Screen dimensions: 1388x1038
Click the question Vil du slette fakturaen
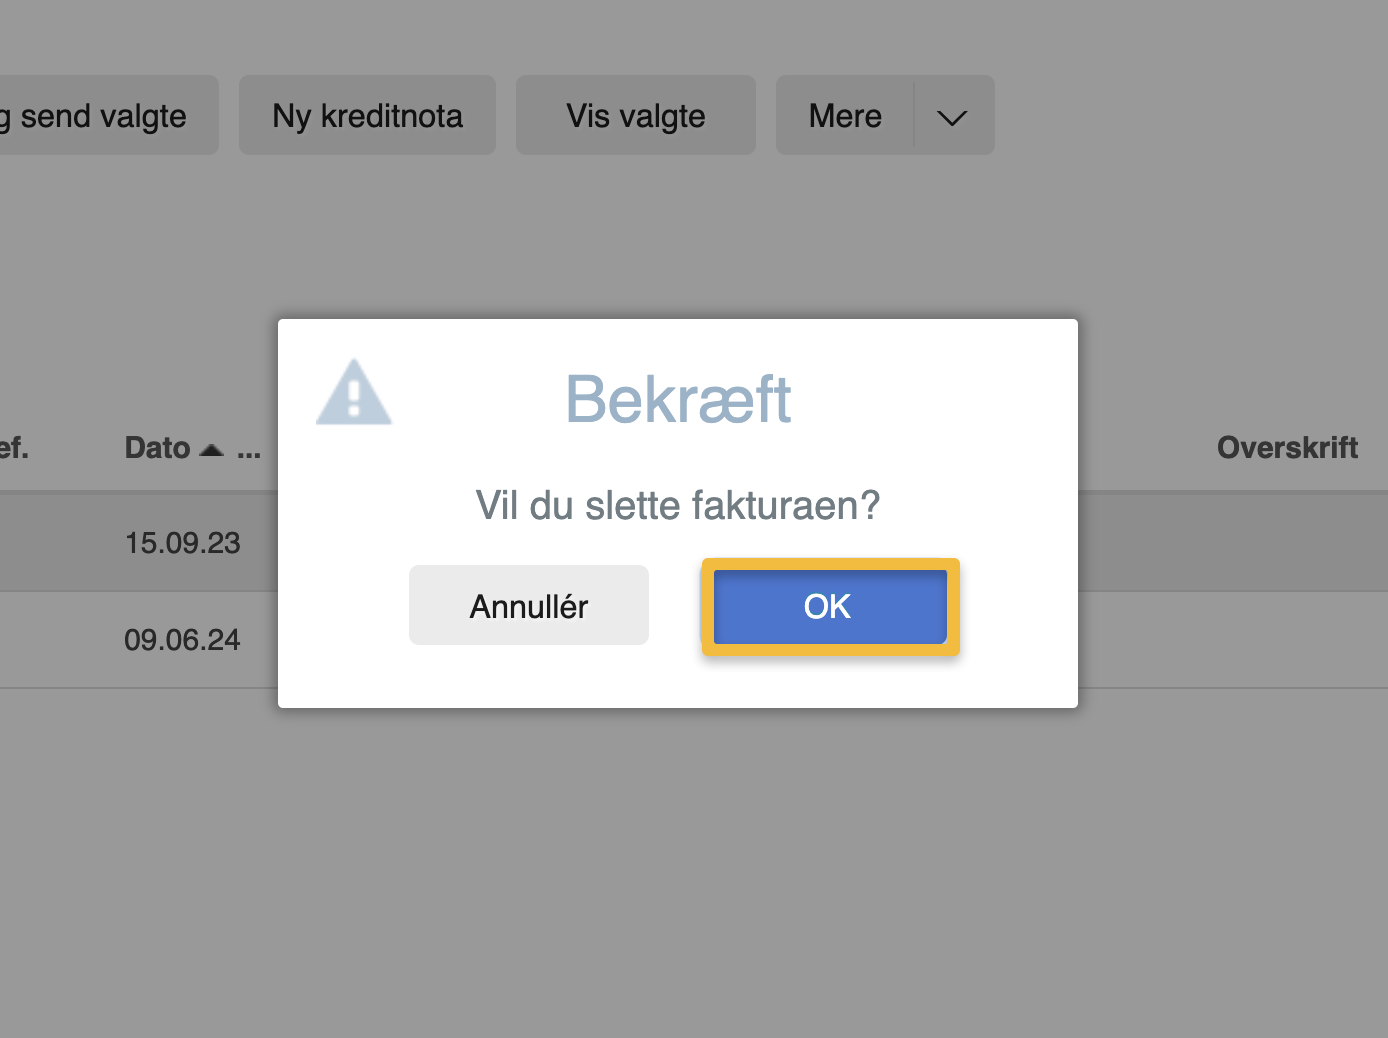[678, 505]
